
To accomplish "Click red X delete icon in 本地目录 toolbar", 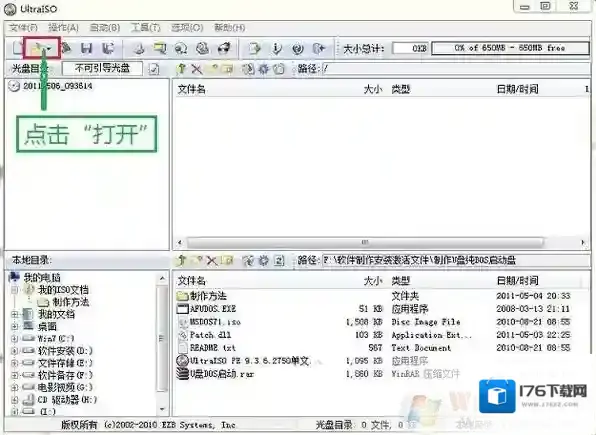I will (x=212, y=260).
